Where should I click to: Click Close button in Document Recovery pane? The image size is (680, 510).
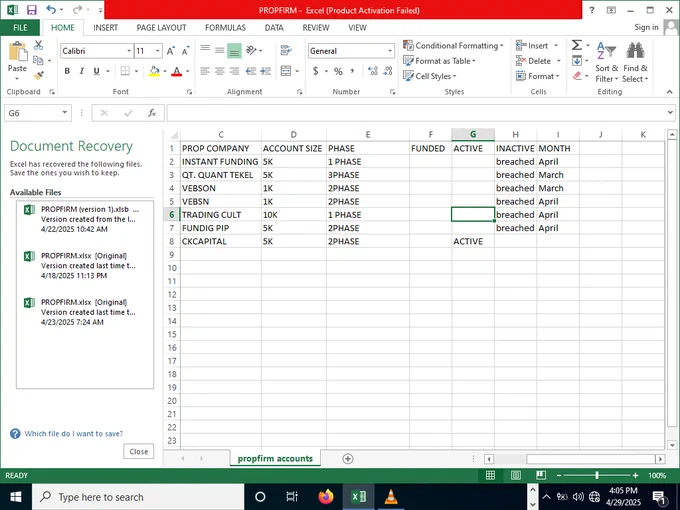139,451
